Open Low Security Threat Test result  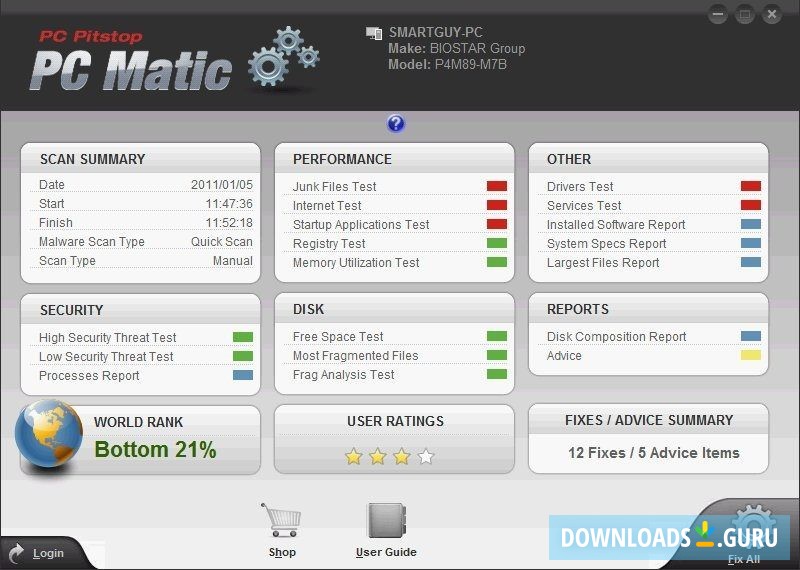point(106,357)
